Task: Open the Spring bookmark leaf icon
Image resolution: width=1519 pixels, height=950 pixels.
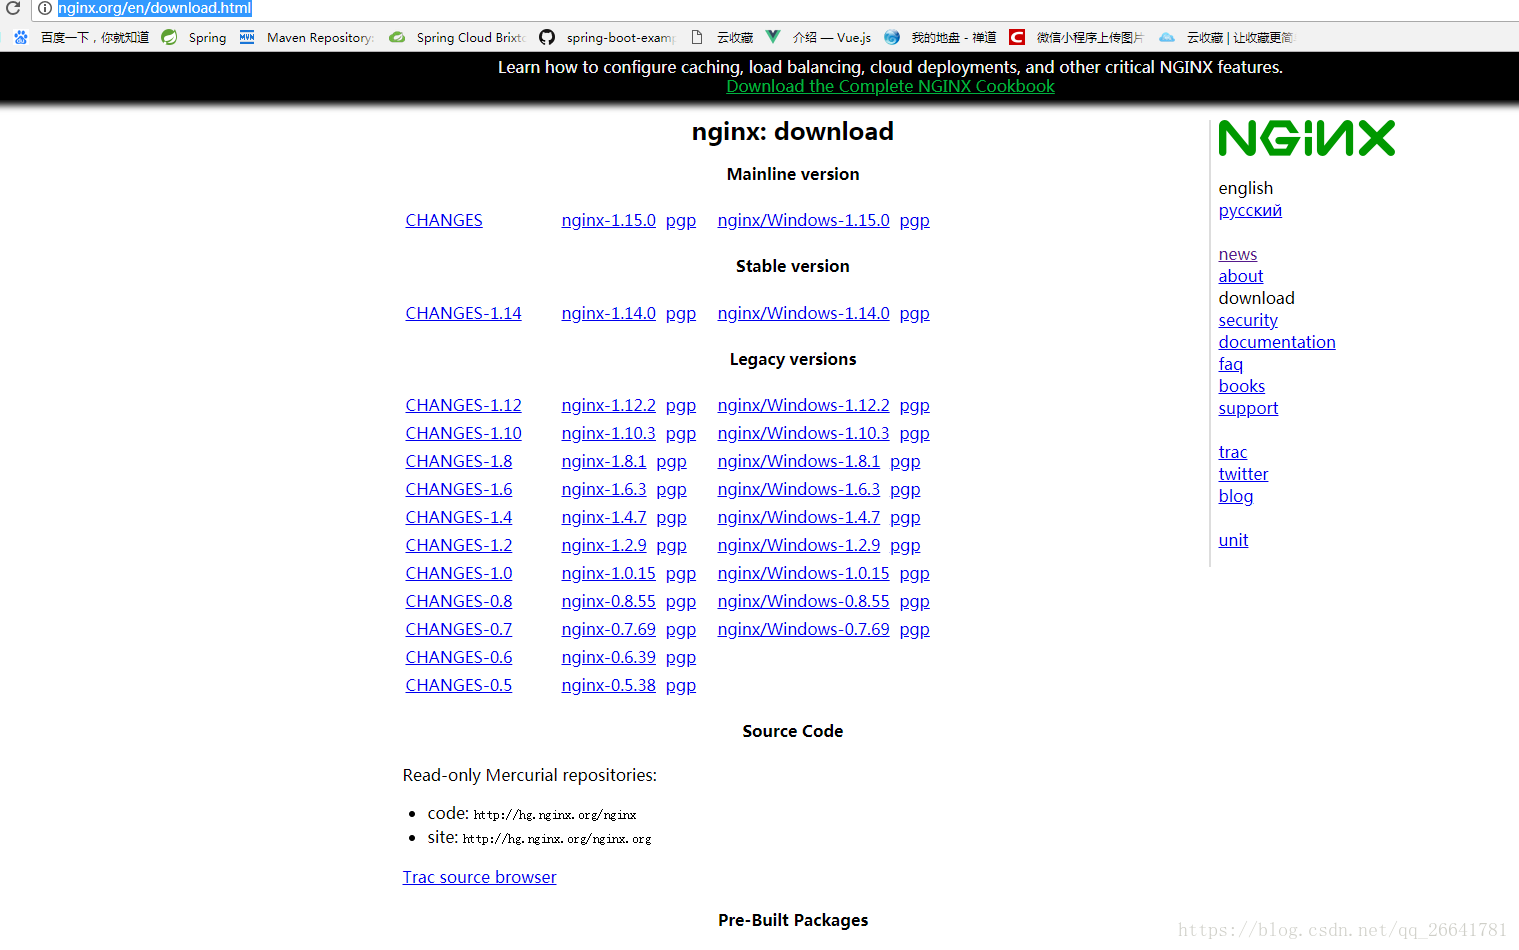Action: pyautogui.click(x=170, y=37)
